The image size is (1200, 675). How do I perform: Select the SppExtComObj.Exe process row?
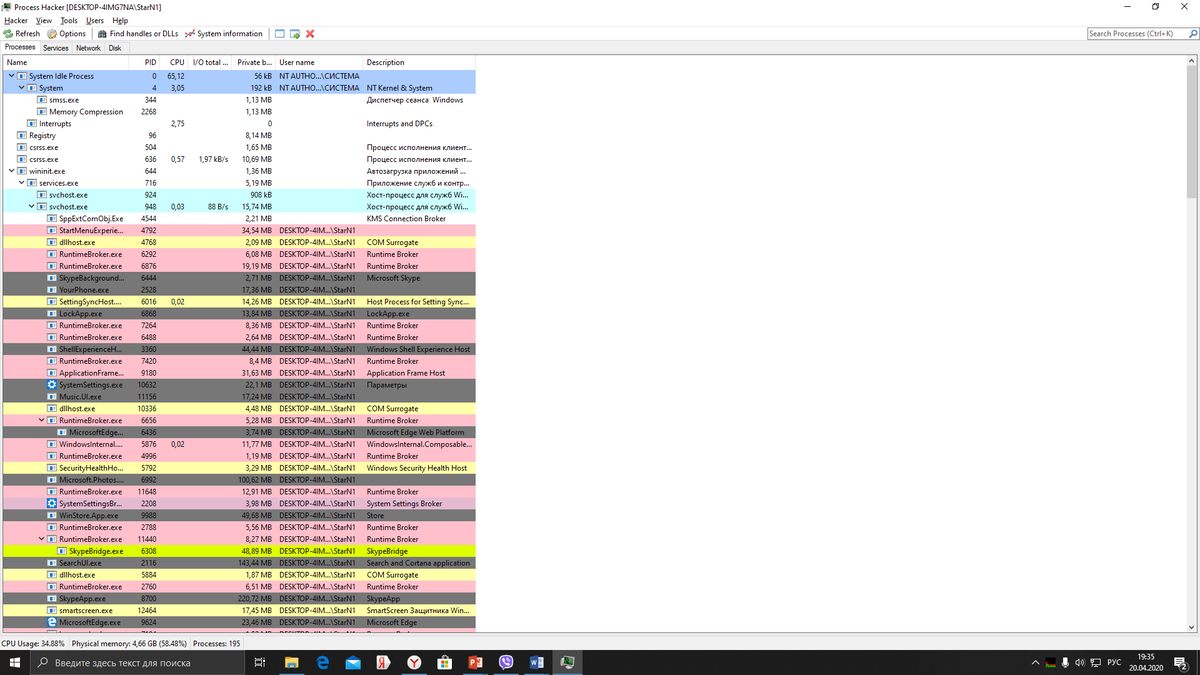tap(238, 219)
